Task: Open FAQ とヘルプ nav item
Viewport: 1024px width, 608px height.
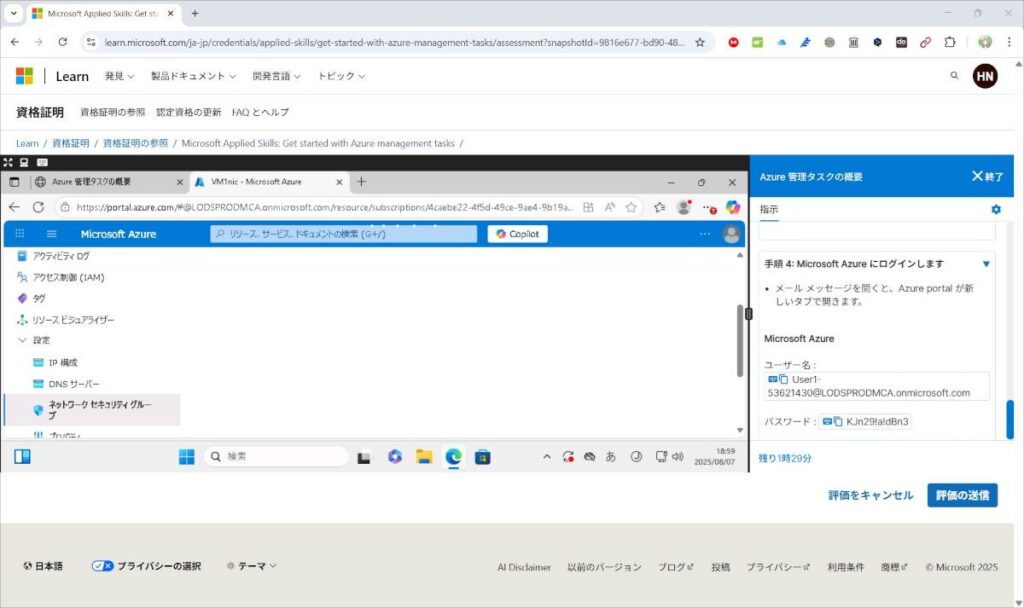Action: pyautogui.click(x=260, y=112)
